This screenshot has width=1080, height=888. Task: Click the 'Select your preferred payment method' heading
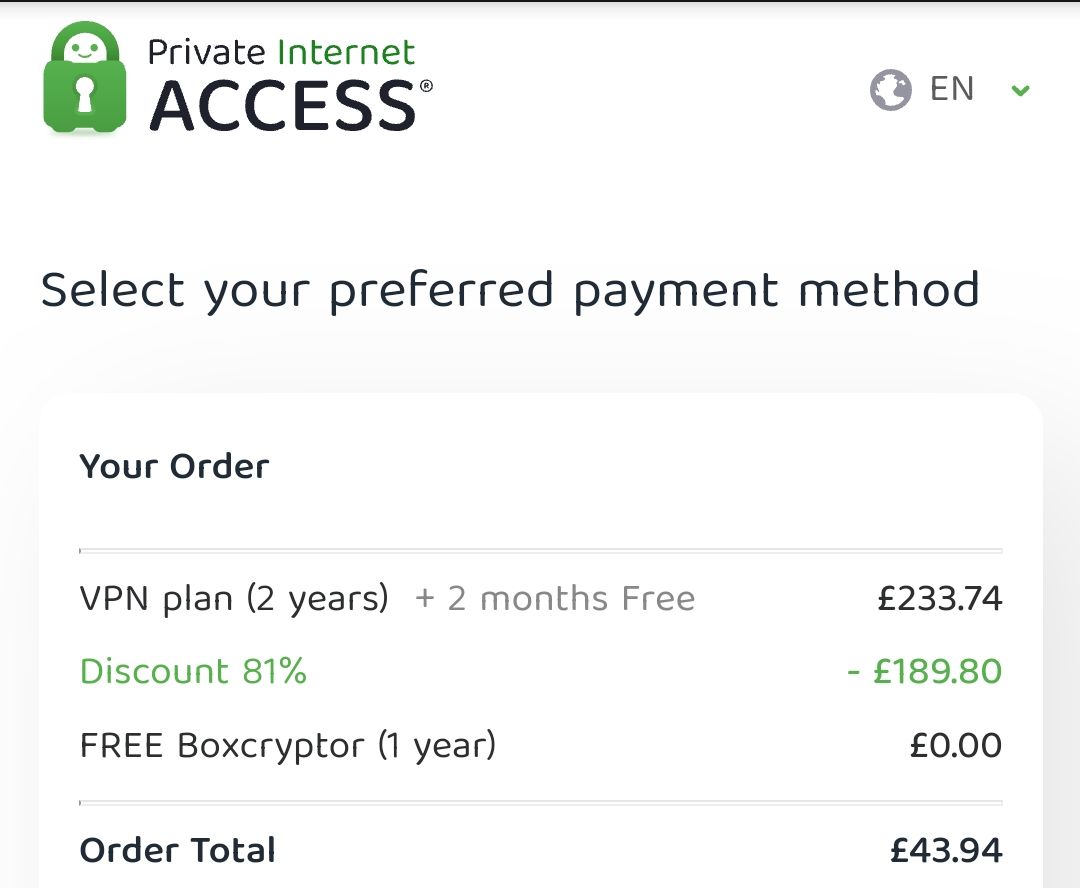pos(510,291)
